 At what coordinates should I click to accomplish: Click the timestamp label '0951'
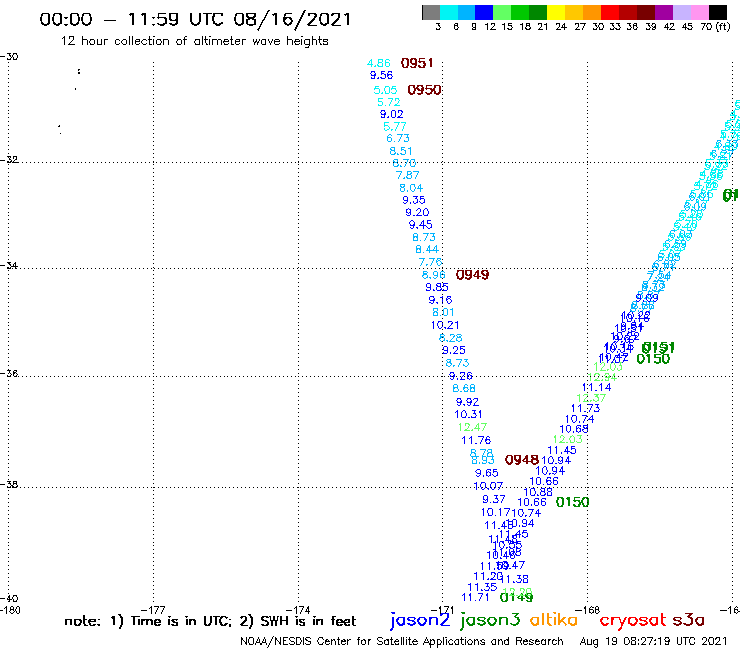[417, 63]
